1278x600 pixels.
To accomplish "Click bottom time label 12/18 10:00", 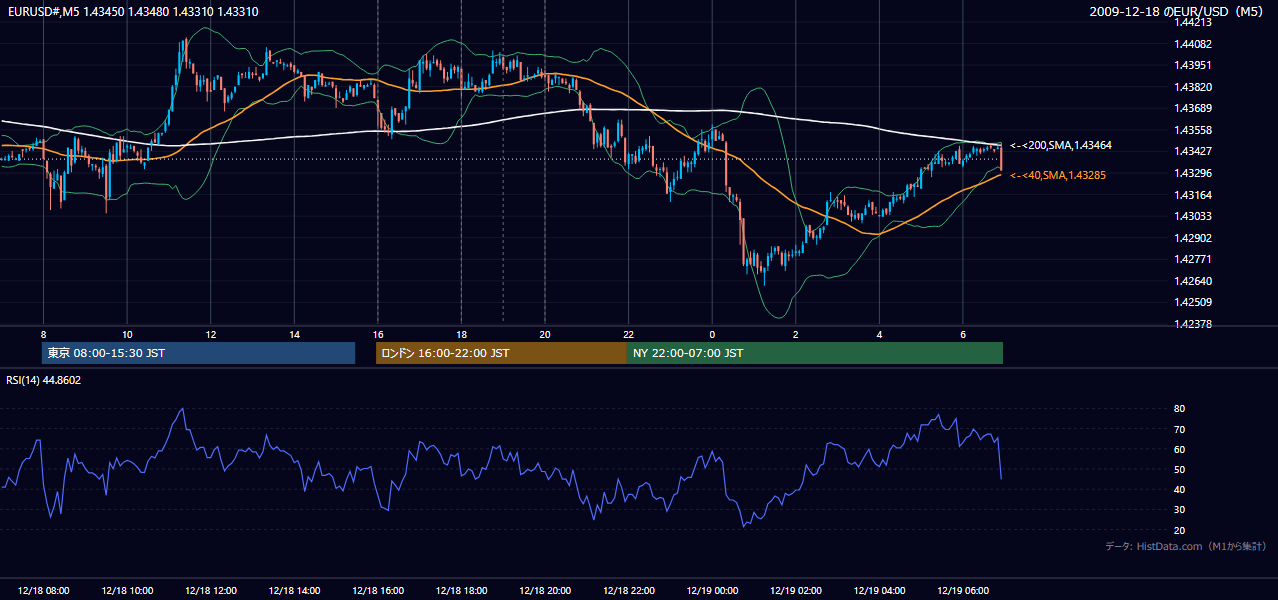I will tap(127, 591).
